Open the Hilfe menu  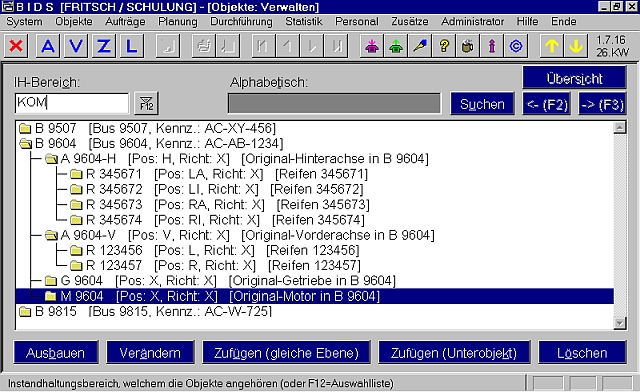(x=527, y=22)
